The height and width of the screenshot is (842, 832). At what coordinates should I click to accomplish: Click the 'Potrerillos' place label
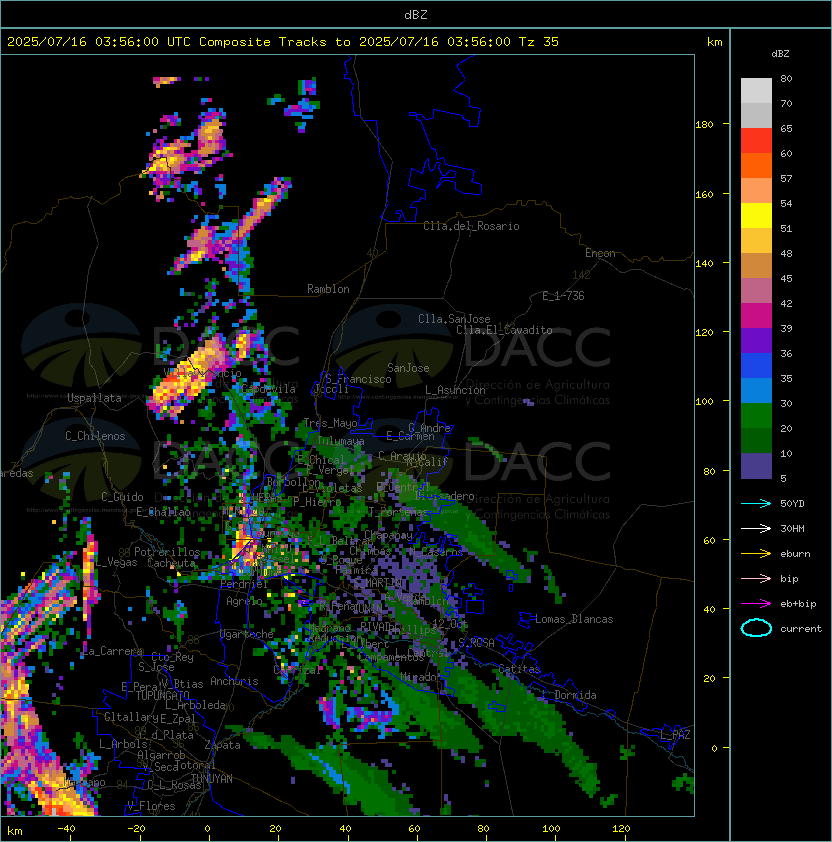[167, 552]
